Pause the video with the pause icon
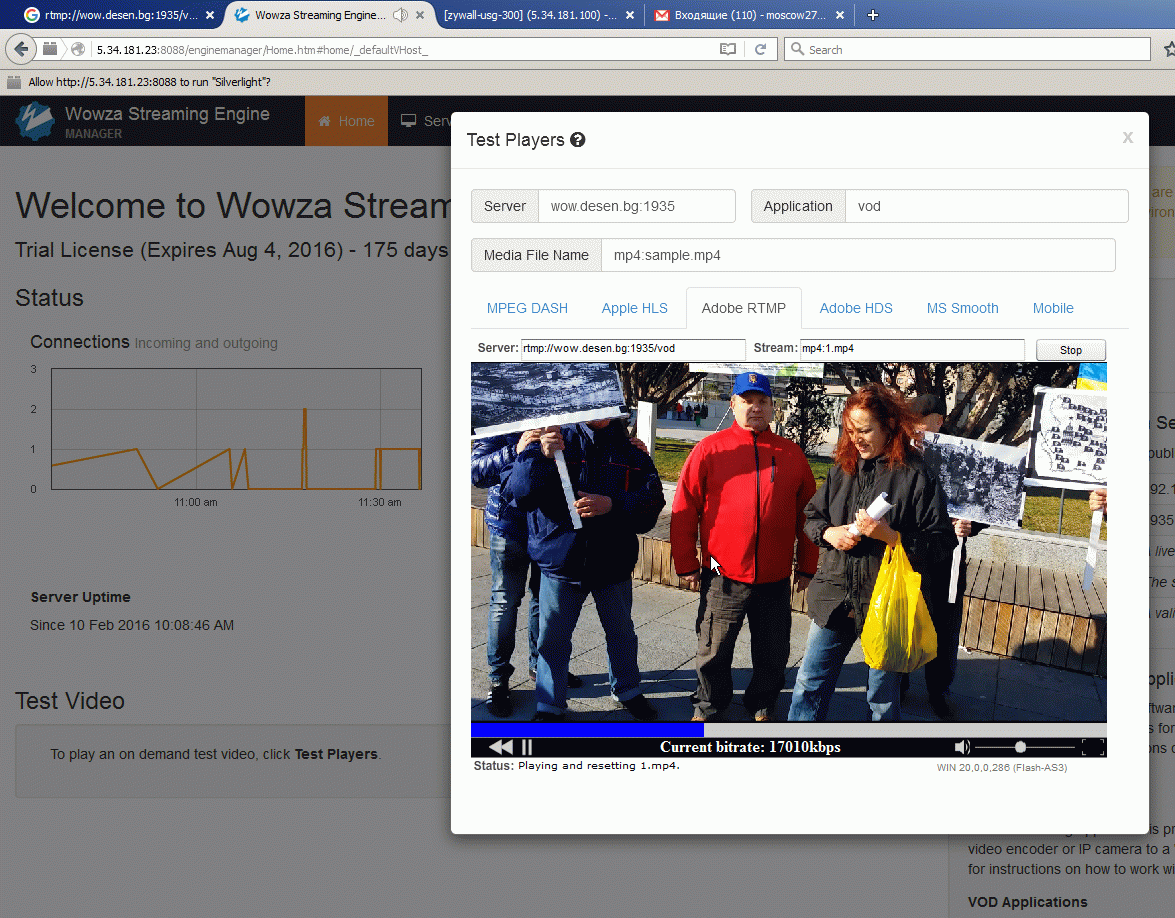 click(x=527, y=747)
